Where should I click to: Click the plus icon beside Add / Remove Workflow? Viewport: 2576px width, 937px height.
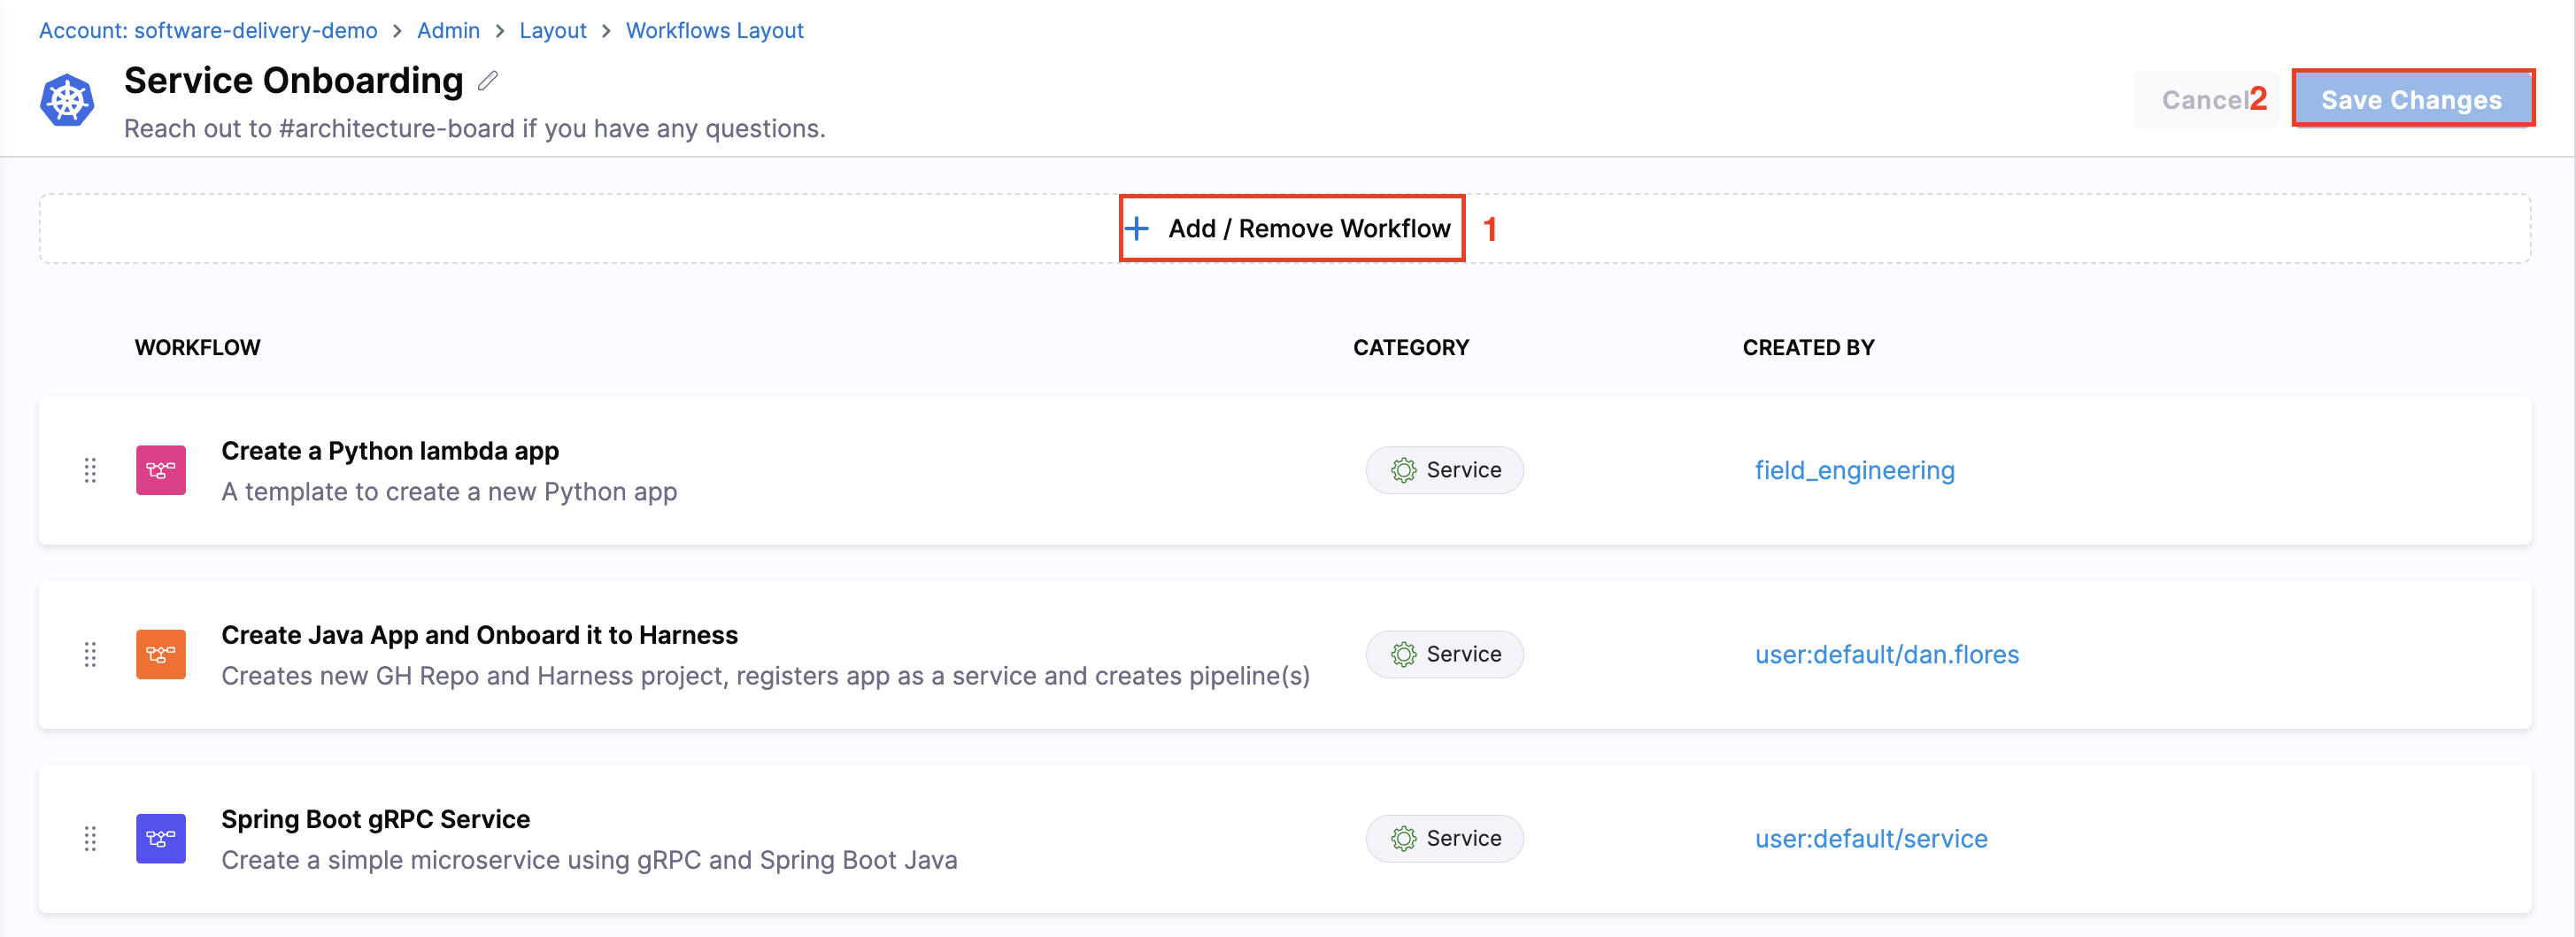coord(1138,228)
